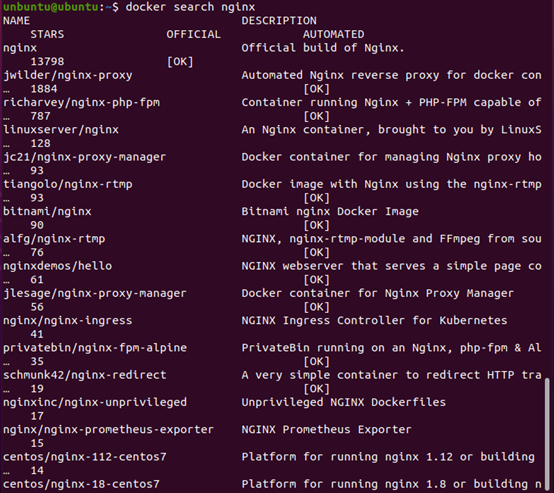Click the star count 76
The image size is (554, 493).
pyautogui.click(x=37, y=252)
